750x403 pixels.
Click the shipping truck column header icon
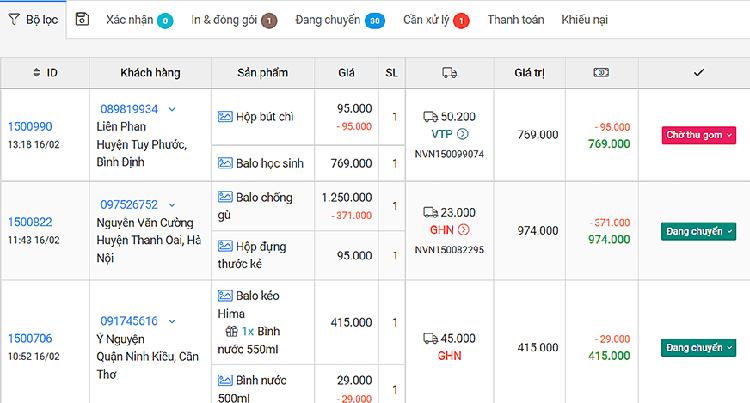[449, 72]
